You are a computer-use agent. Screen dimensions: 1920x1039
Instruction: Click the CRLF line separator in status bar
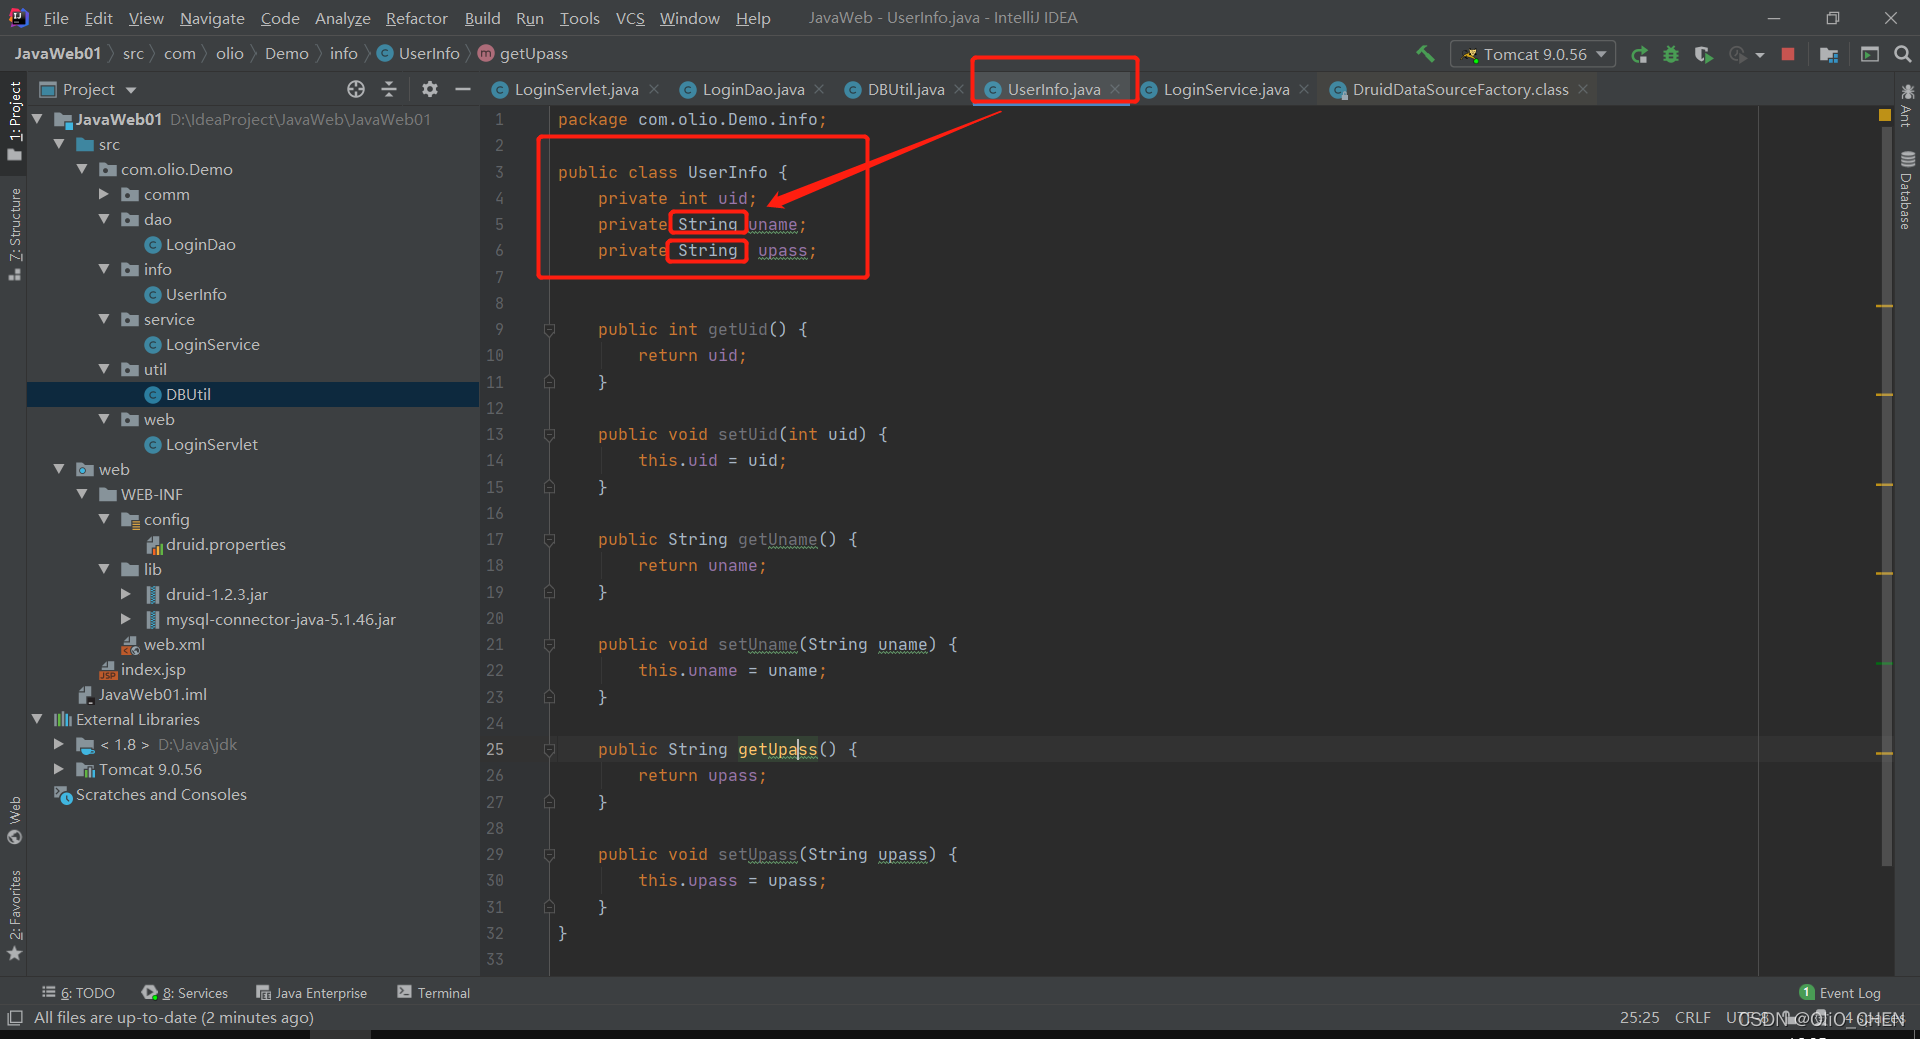(1693, 1017)
